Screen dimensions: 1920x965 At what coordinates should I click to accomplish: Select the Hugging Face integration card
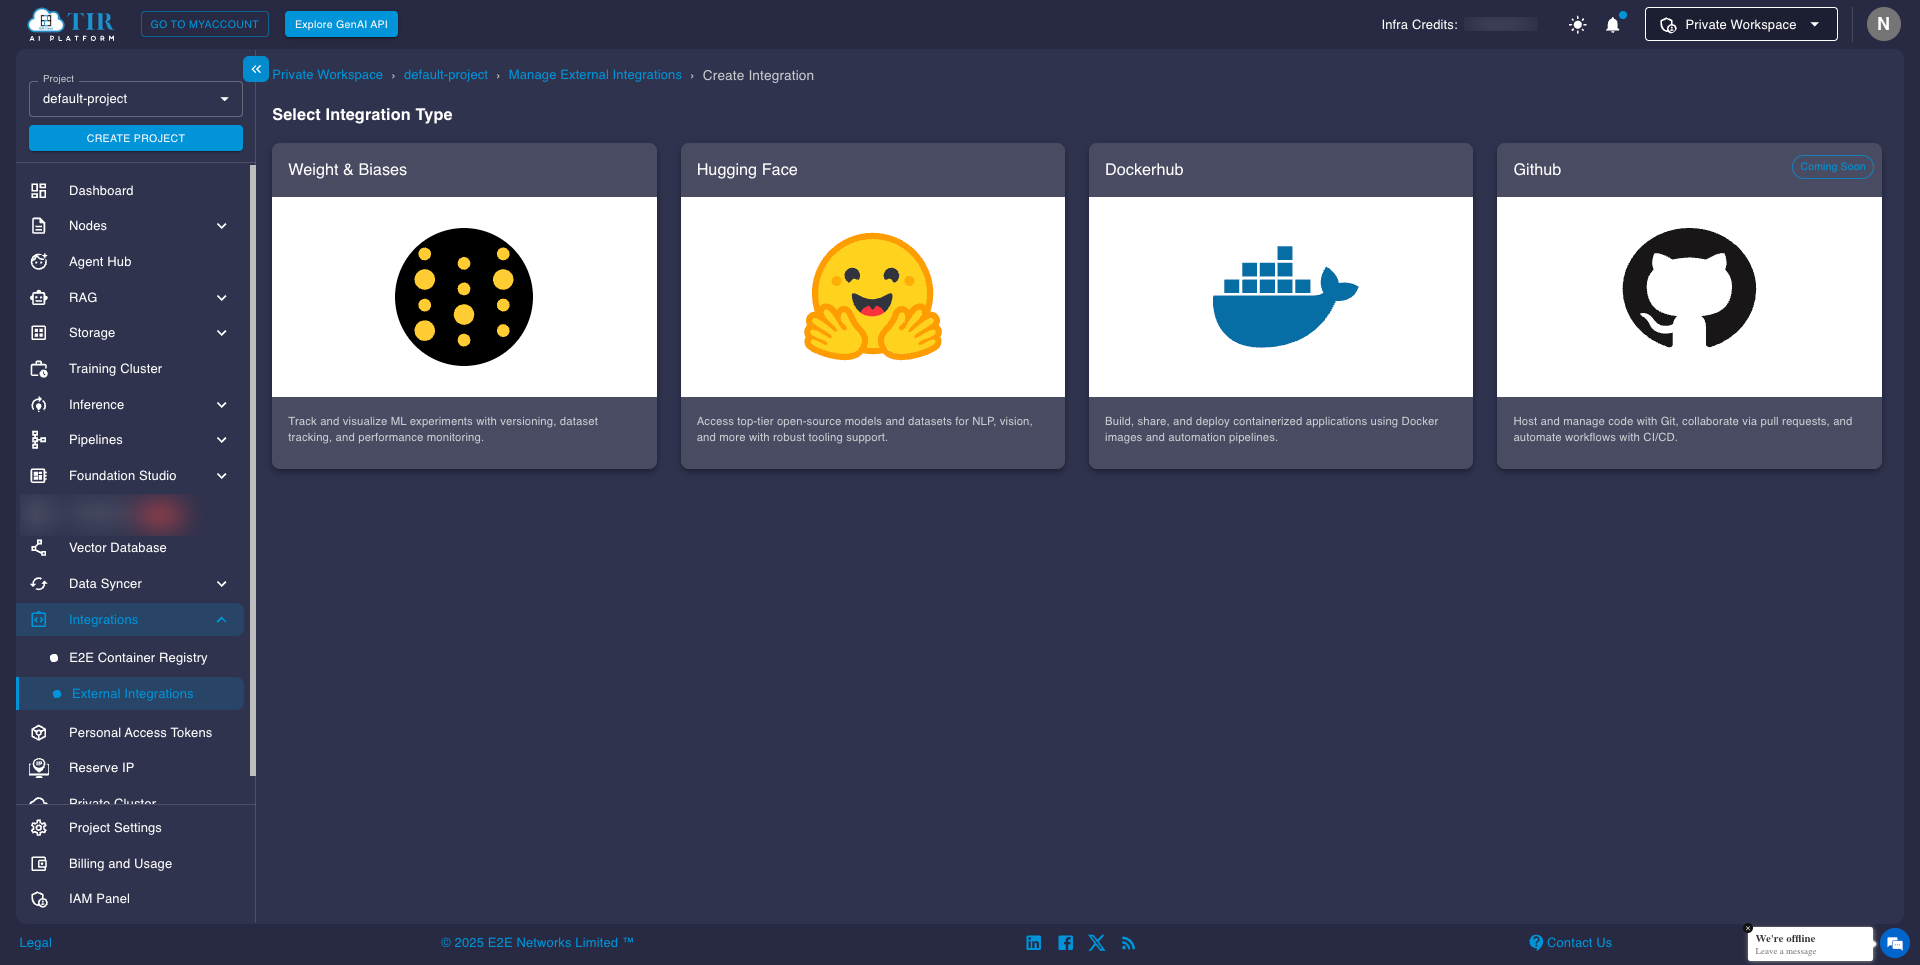pos(872,305)
